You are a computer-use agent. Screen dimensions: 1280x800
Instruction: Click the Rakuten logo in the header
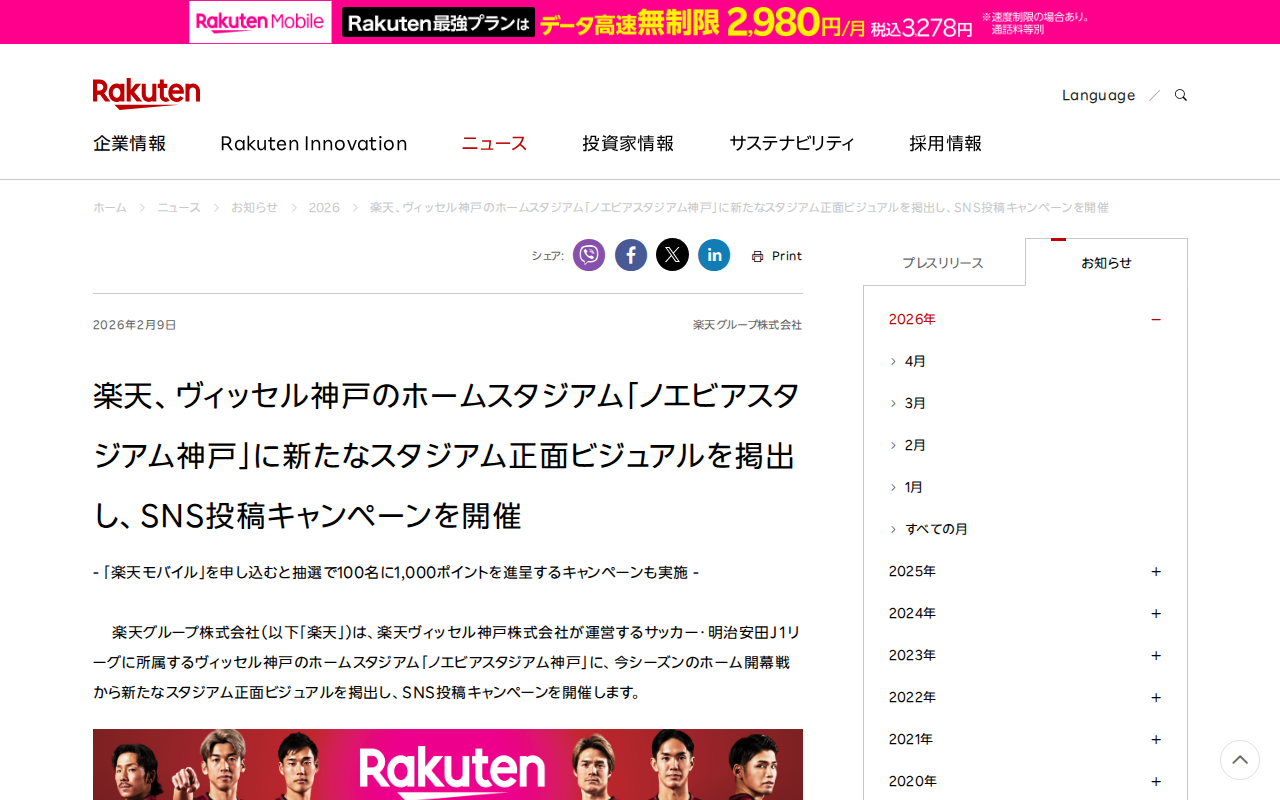coord(146,93)
